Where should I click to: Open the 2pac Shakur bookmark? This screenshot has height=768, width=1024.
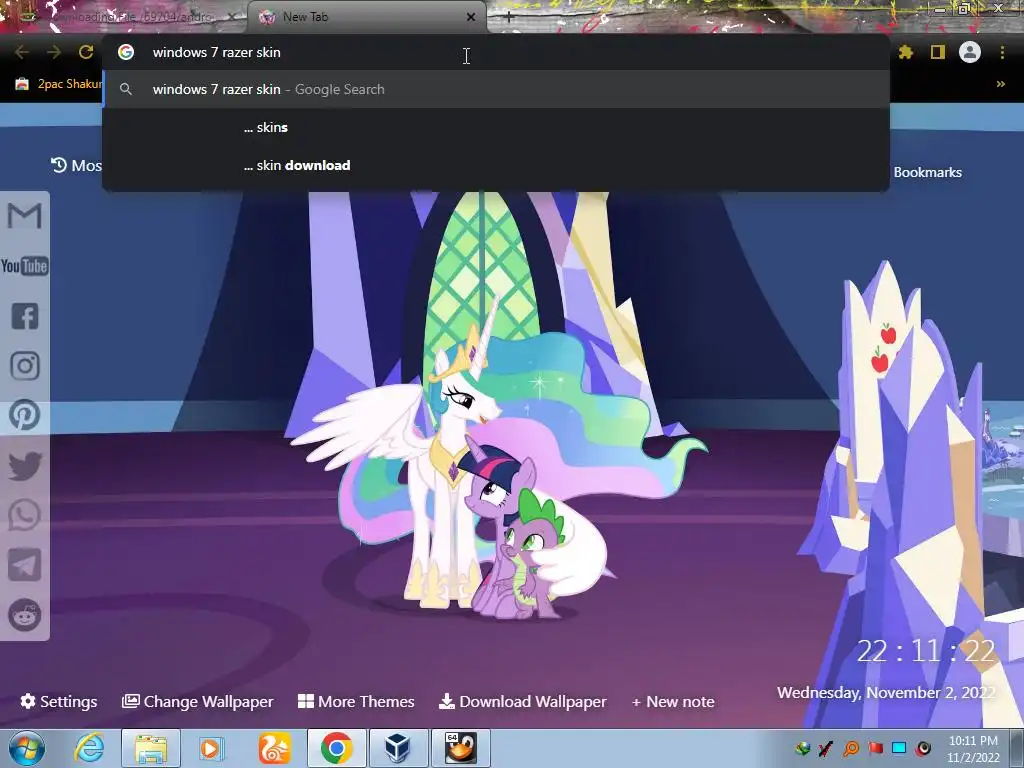[x=58, y=84]
